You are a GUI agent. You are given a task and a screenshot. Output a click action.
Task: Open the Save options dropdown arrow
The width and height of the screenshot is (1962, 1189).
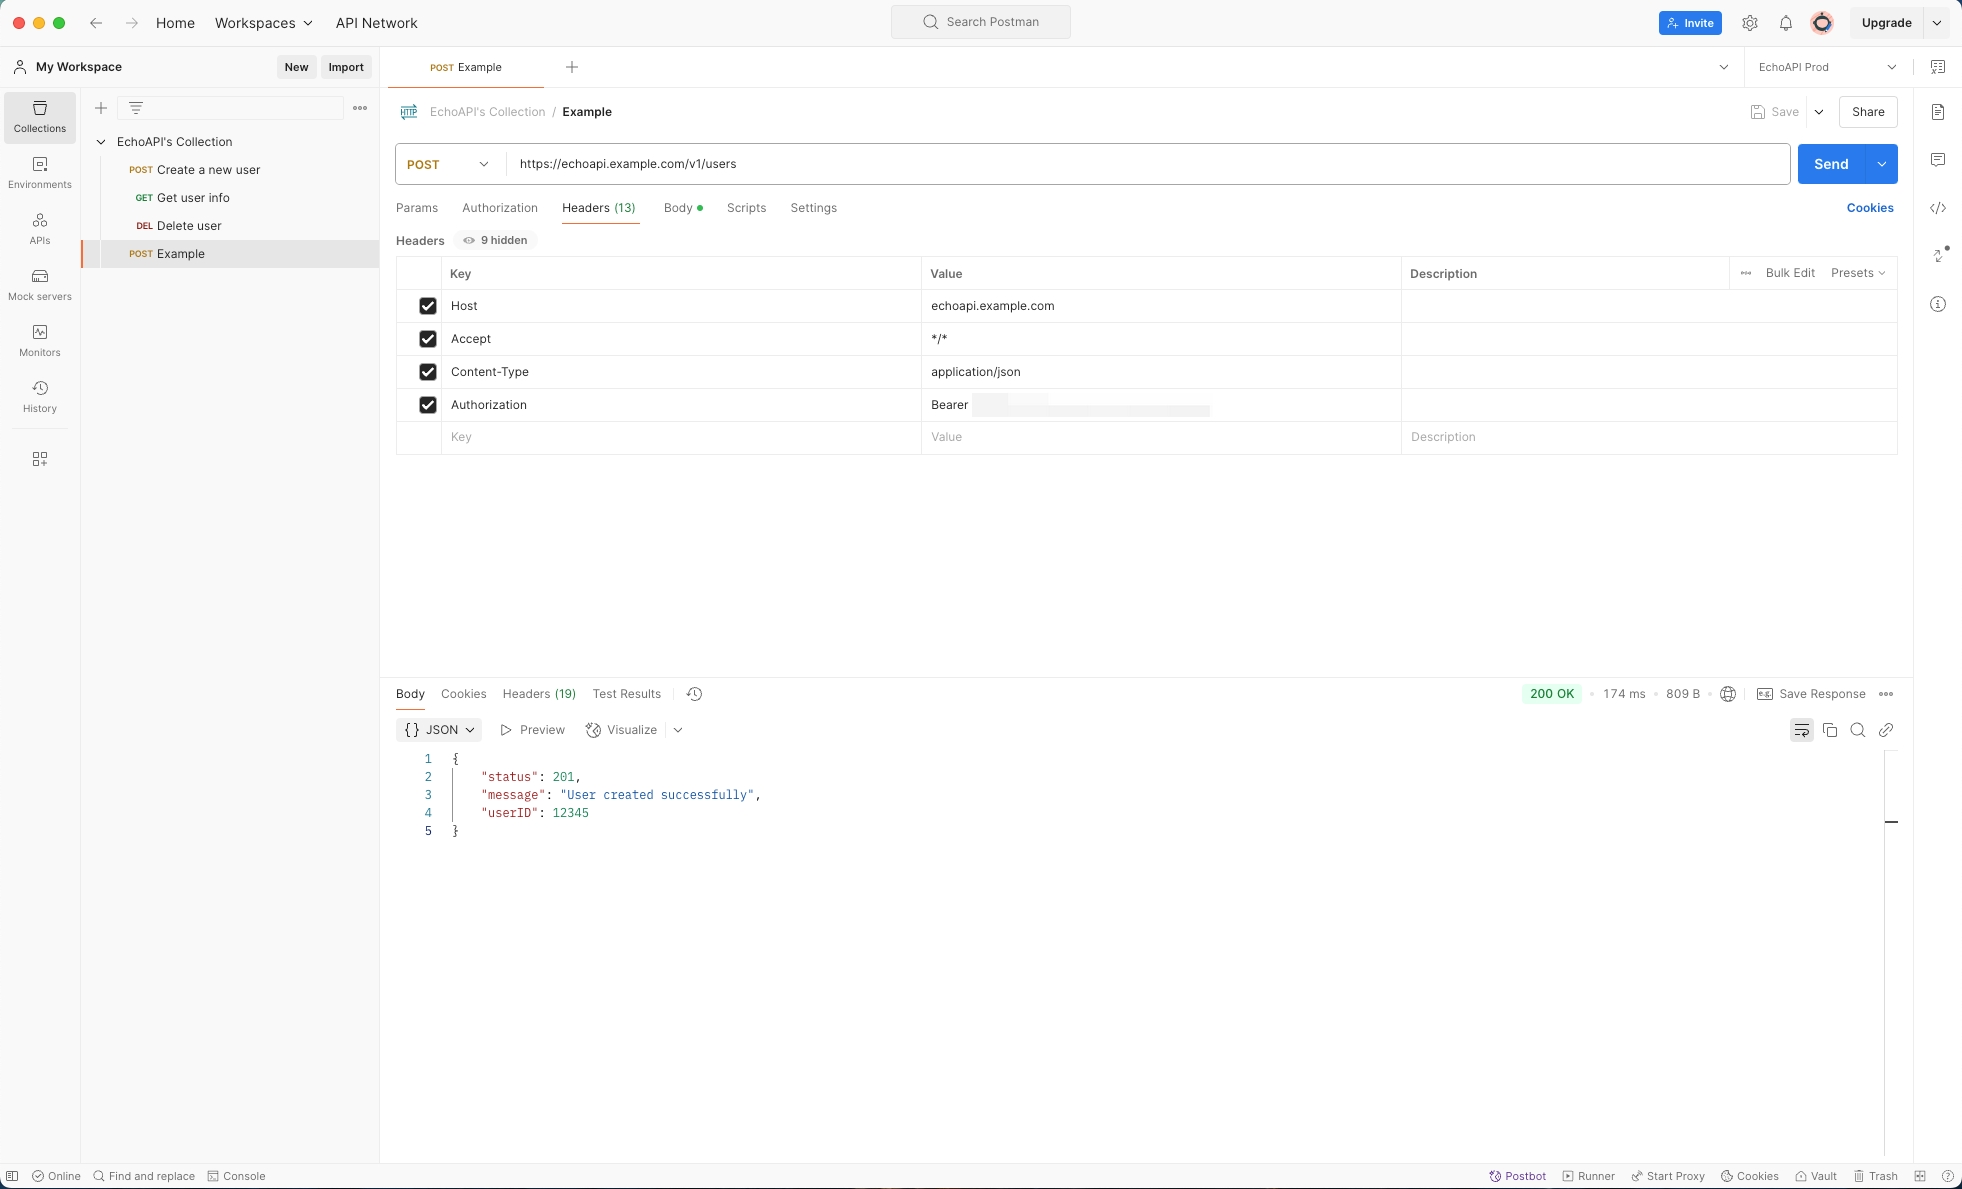[1819, 112]
